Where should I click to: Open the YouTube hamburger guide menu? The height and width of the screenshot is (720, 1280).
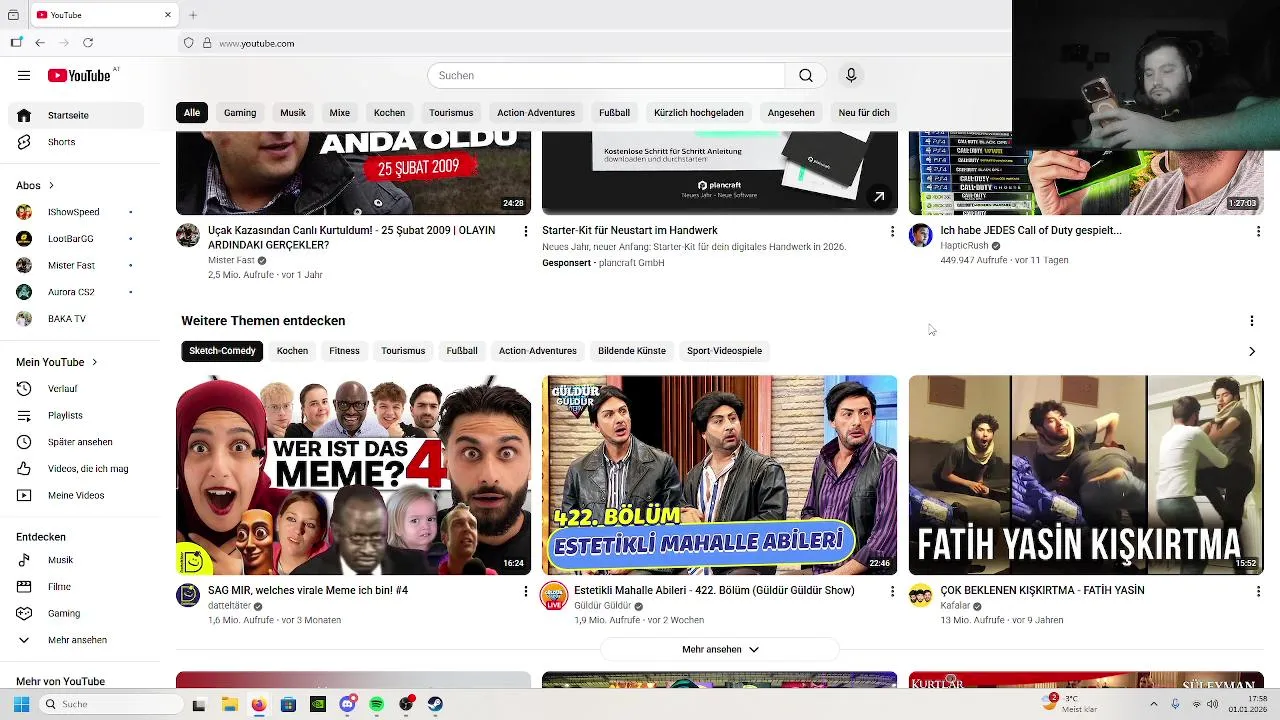[24, 75]
